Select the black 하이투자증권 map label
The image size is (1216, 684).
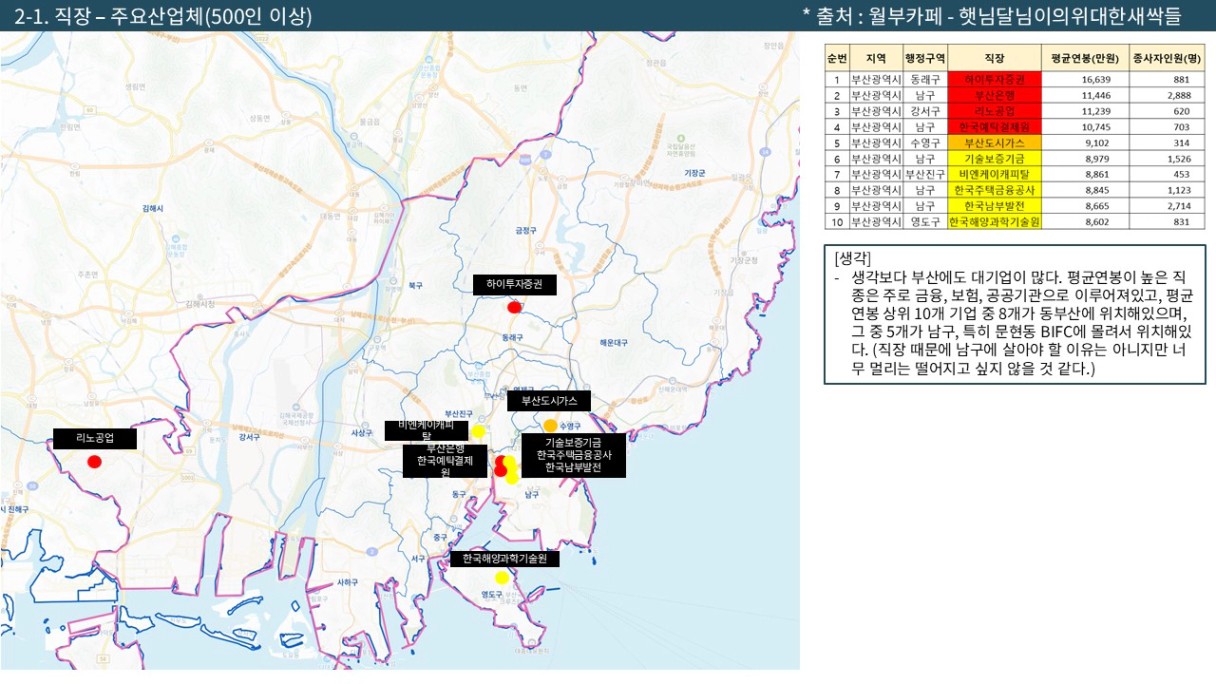pos(514,285)
